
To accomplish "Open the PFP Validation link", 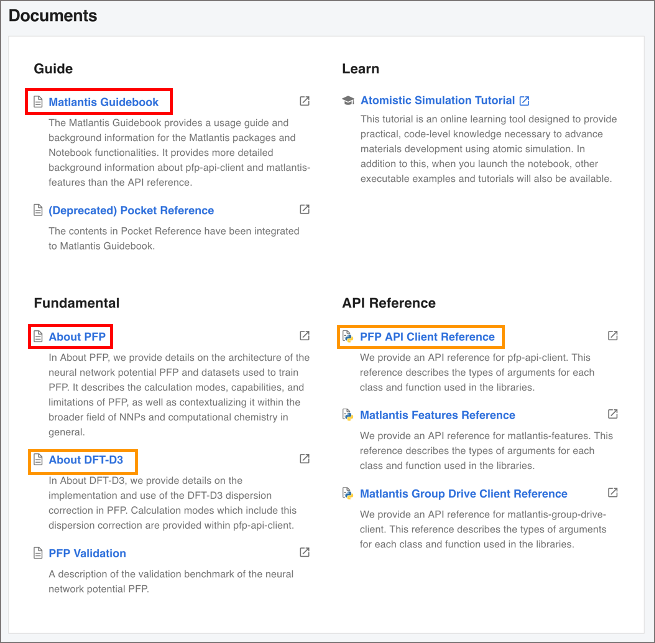I will click(87, 553).
